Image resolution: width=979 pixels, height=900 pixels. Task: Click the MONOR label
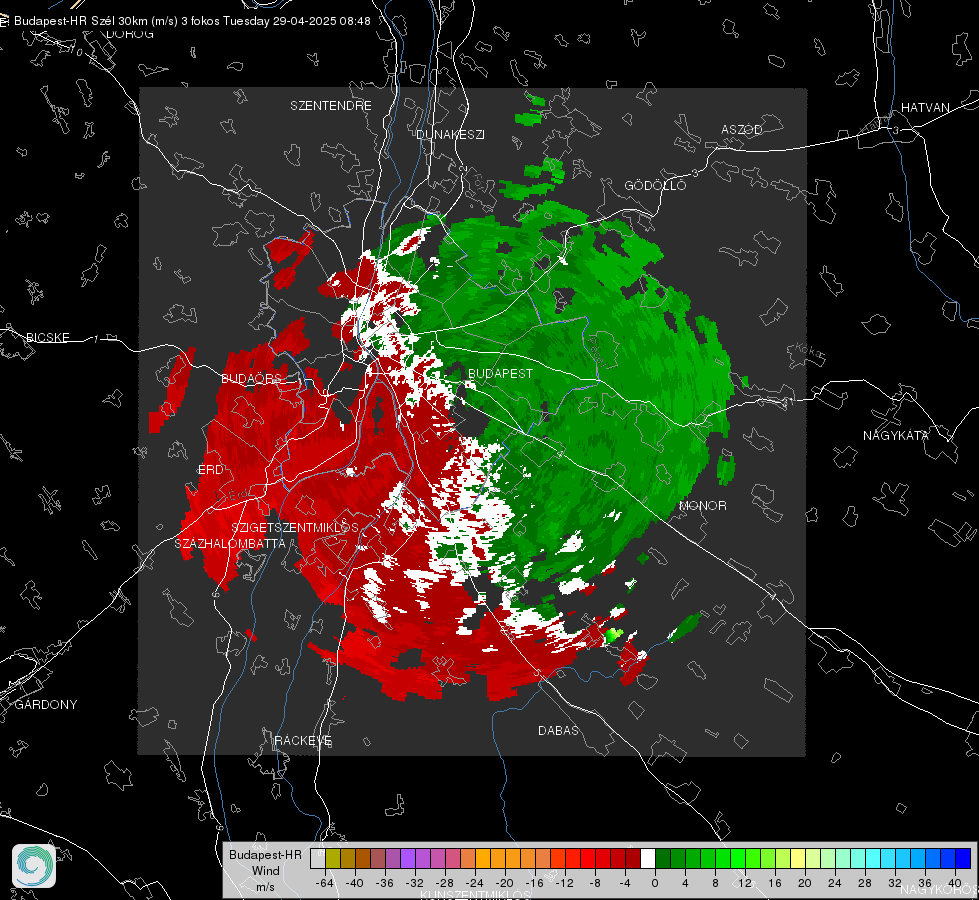pos(702,506)
